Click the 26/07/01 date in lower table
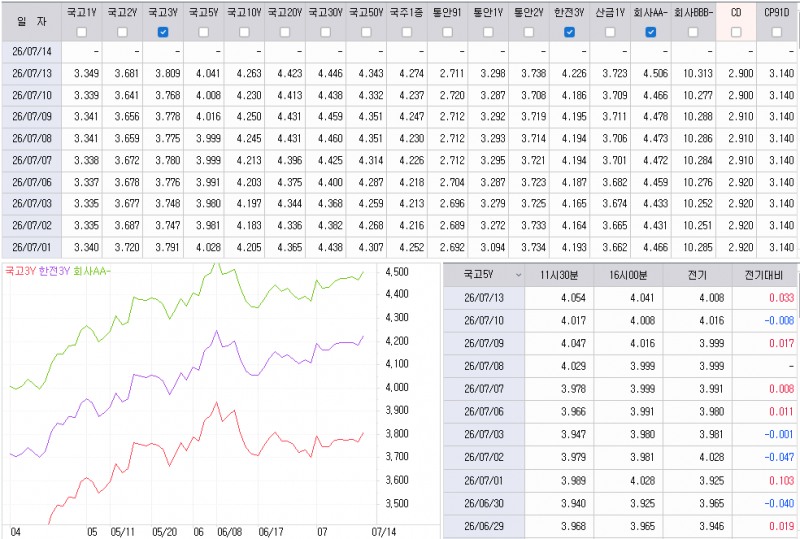Screen dimensions: 800x539 (484, 480)
